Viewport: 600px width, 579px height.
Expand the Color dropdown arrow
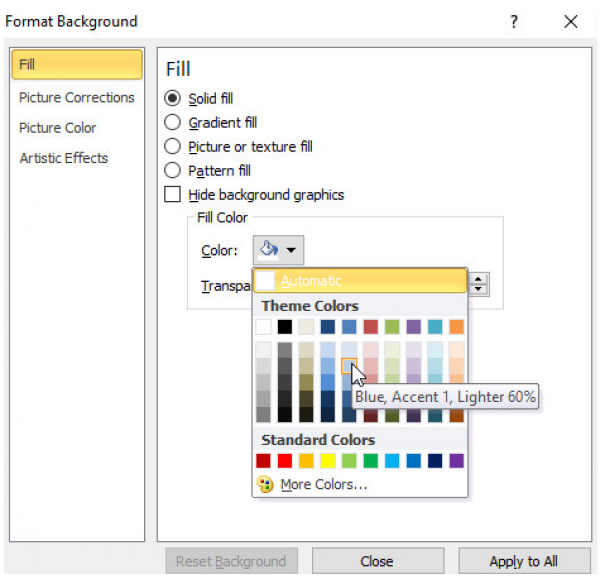tap(291, 251)
